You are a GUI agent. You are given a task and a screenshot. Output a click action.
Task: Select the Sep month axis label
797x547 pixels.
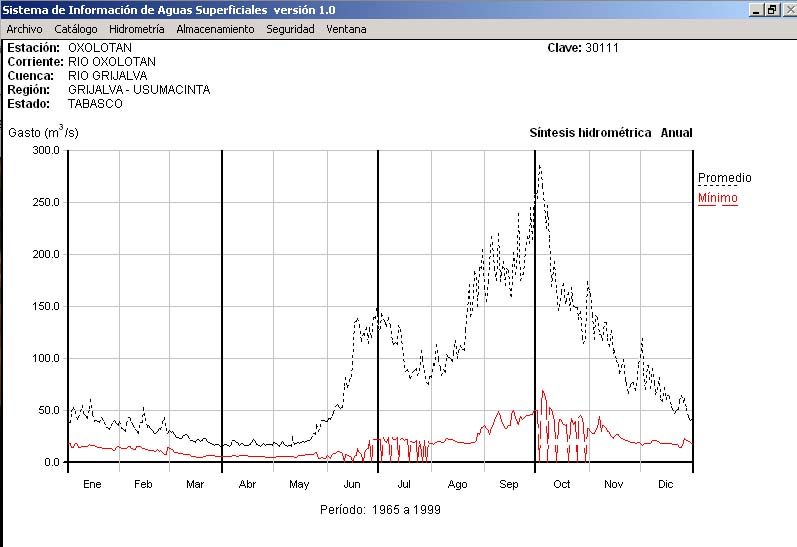tap(509, 484)
